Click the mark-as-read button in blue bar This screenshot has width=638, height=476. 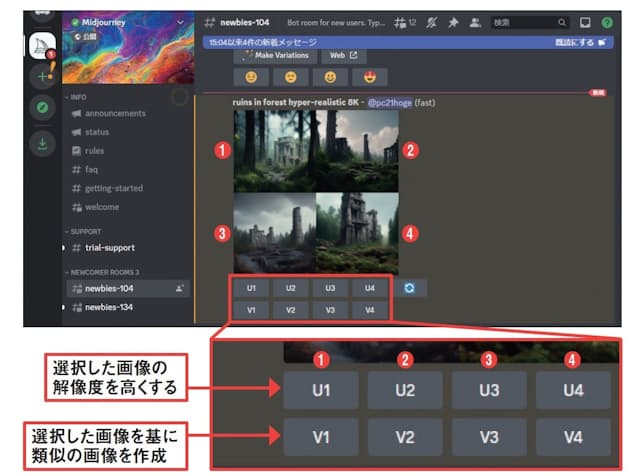[580, 42]
